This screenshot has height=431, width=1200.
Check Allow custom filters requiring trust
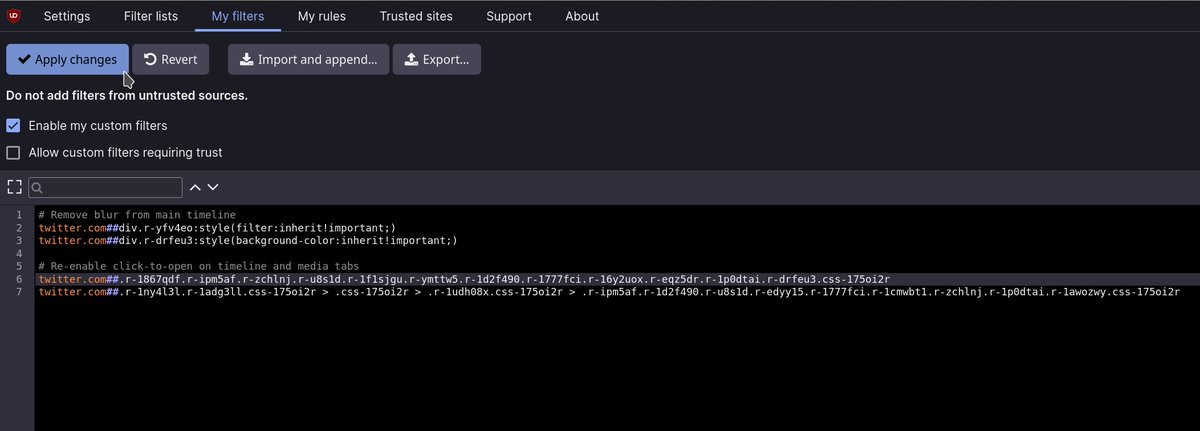pos(13,153)
